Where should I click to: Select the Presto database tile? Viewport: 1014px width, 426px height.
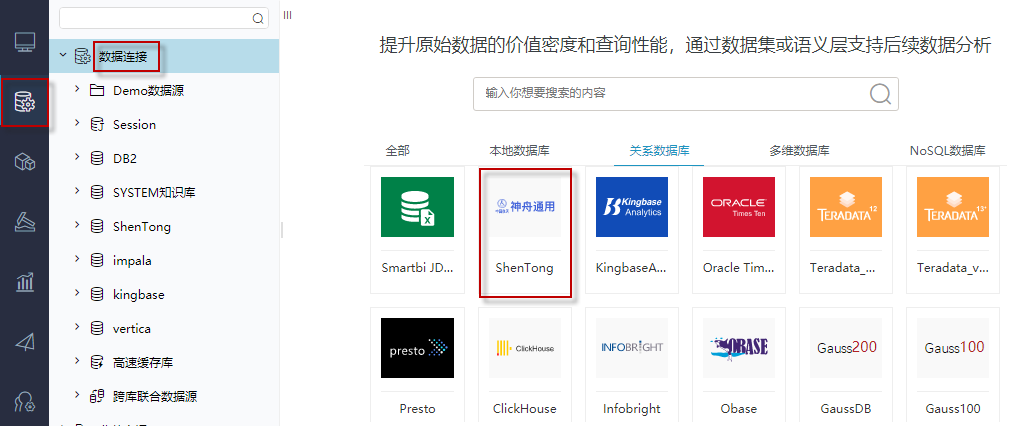[417, 366]
